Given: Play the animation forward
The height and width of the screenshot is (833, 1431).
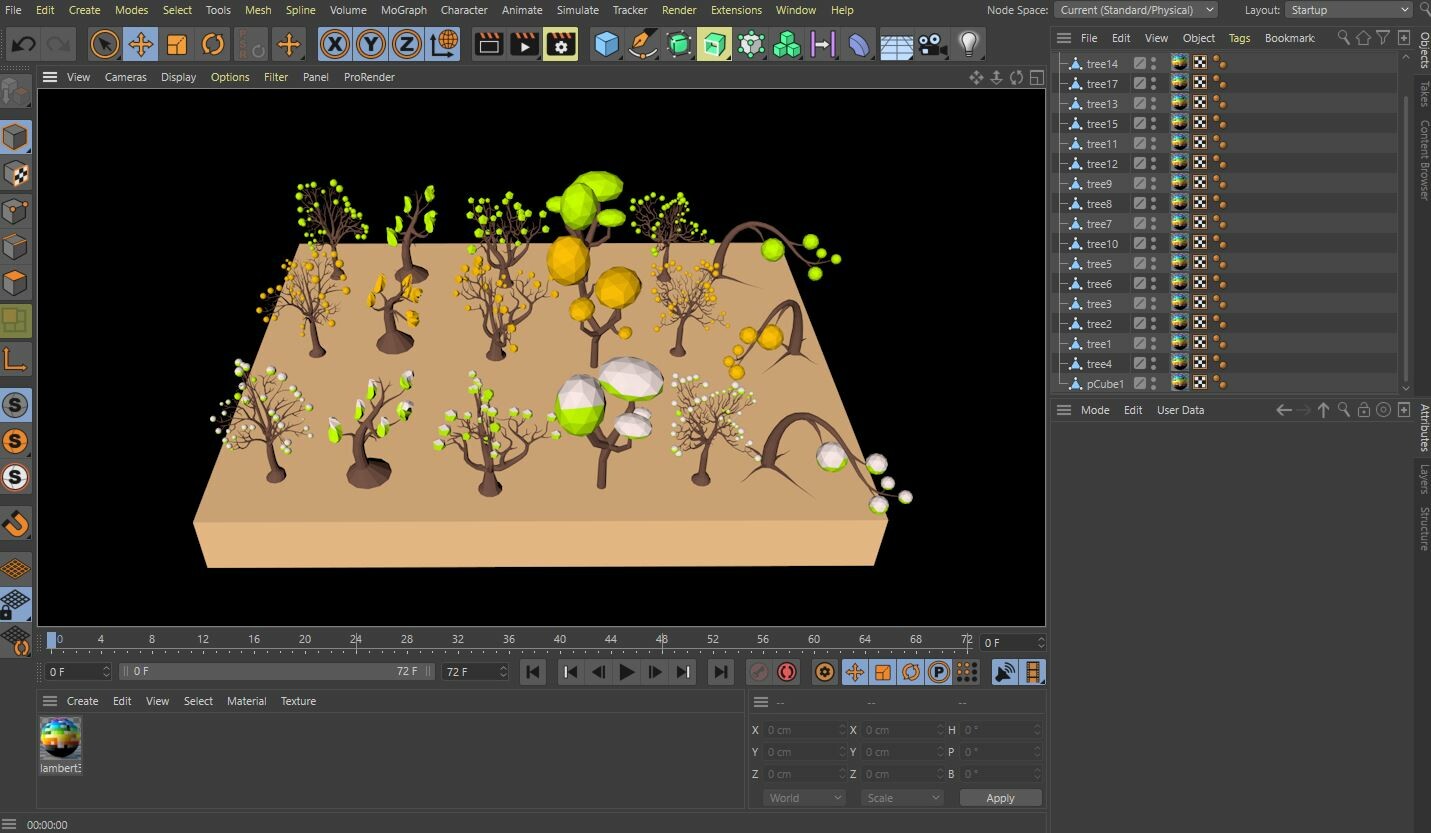Looking at the screenshot, I should point(626,672).
